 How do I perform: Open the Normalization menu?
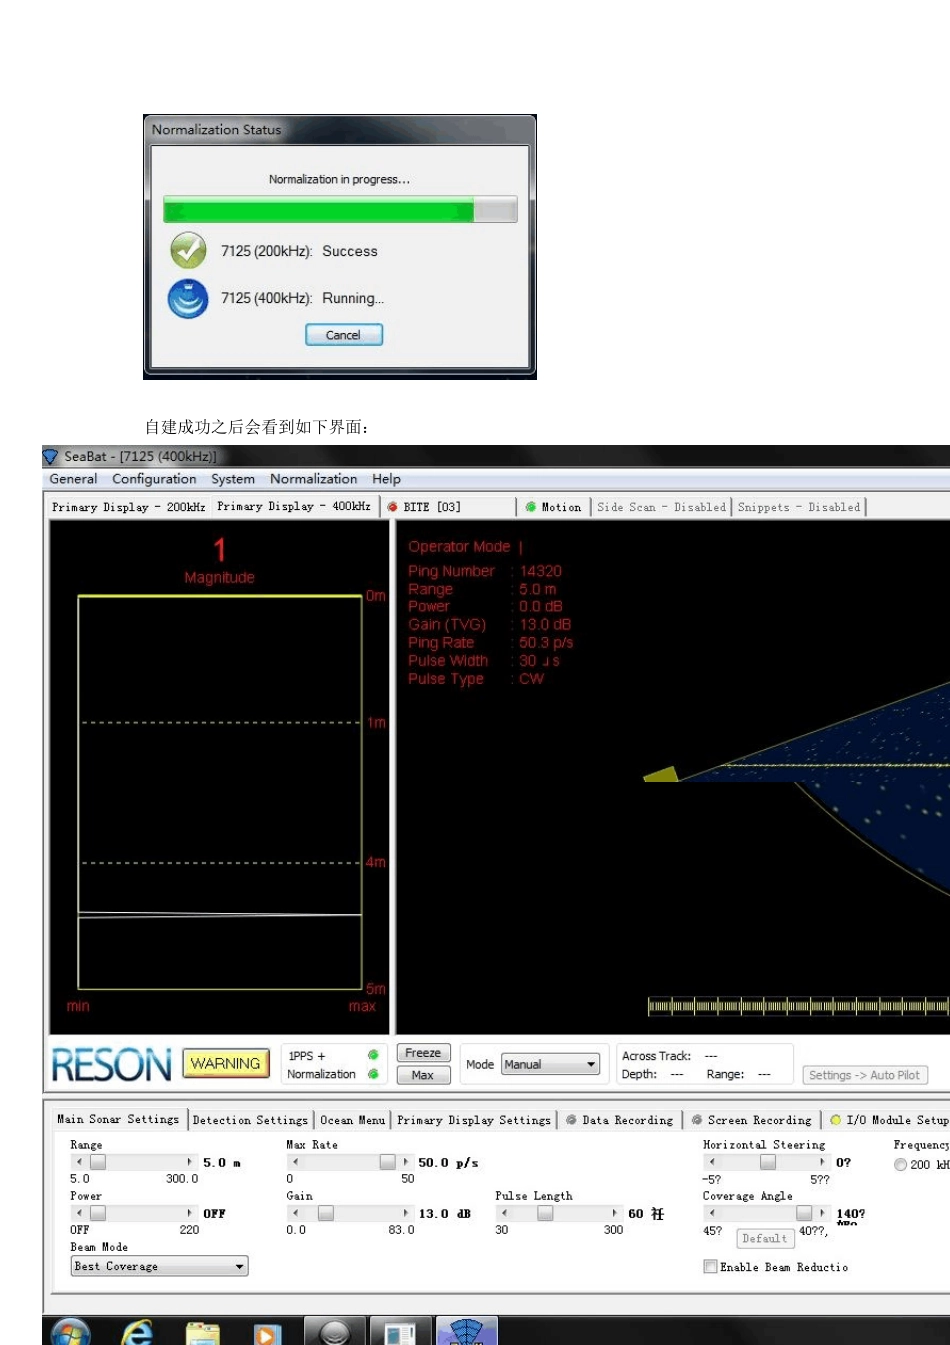313,479
